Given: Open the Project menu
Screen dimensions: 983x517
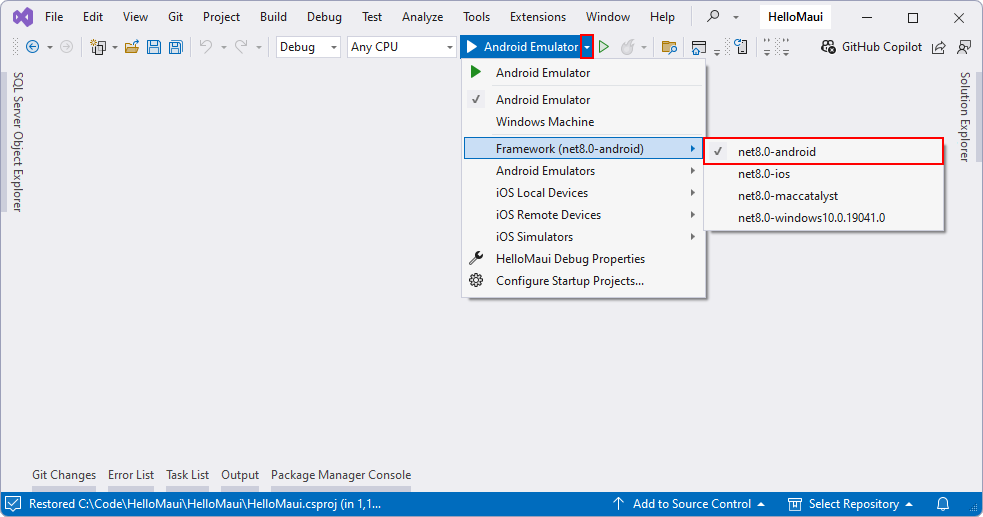Looking at the screenshot, I should pos(221,17).
